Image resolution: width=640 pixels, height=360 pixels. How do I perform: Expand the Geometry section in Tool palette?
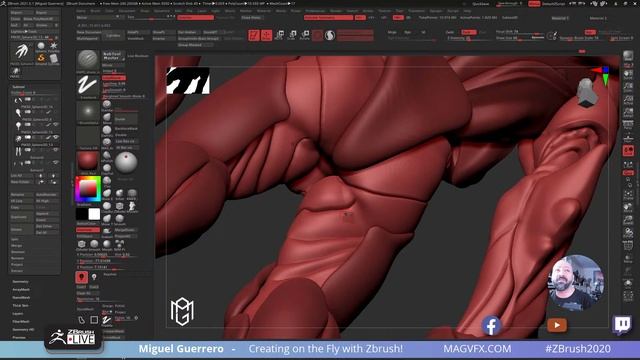(20, 282)
